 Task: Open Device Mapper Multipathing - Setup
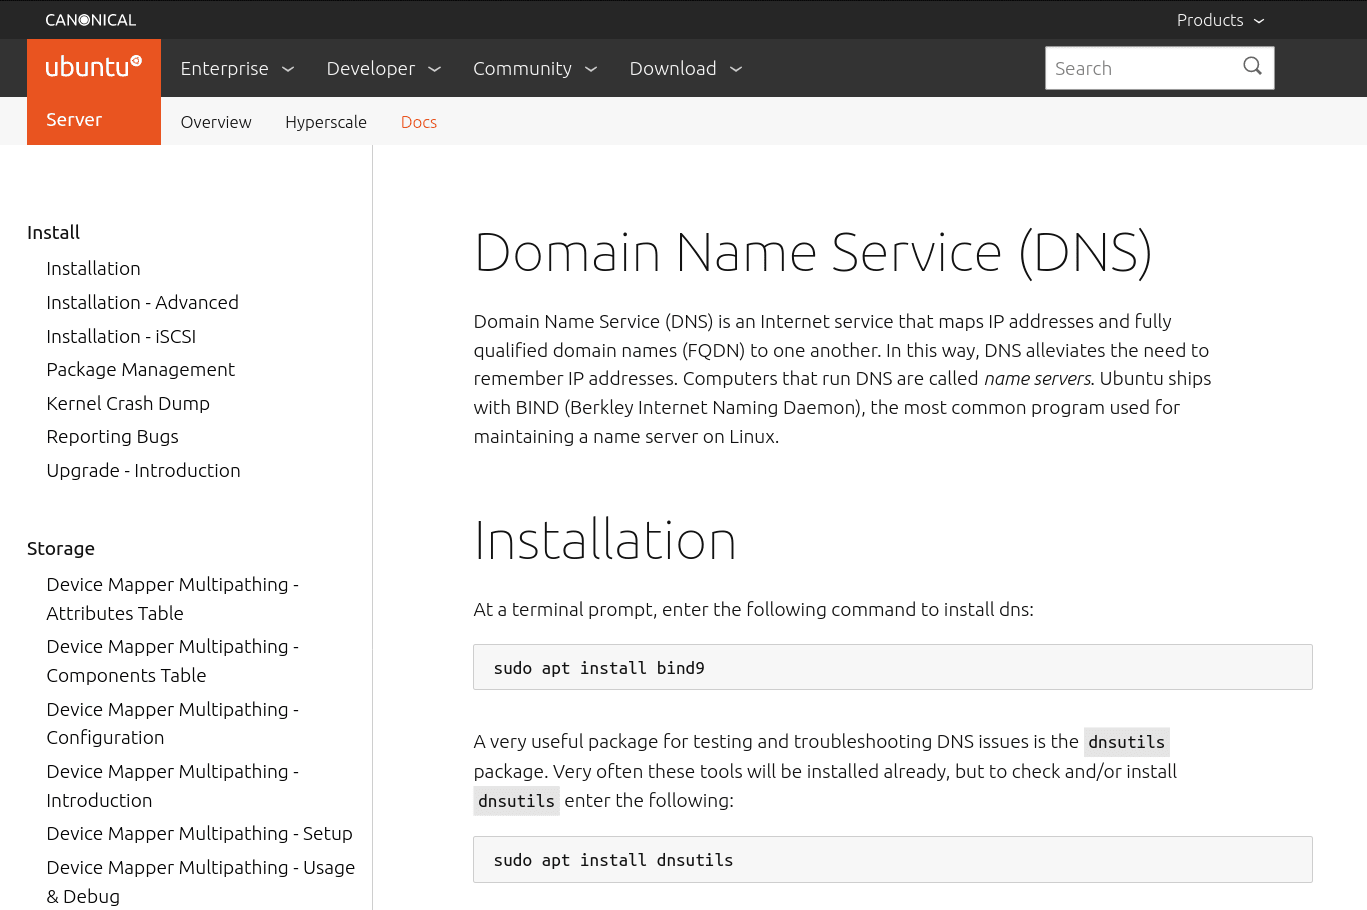tap(199, 833)
